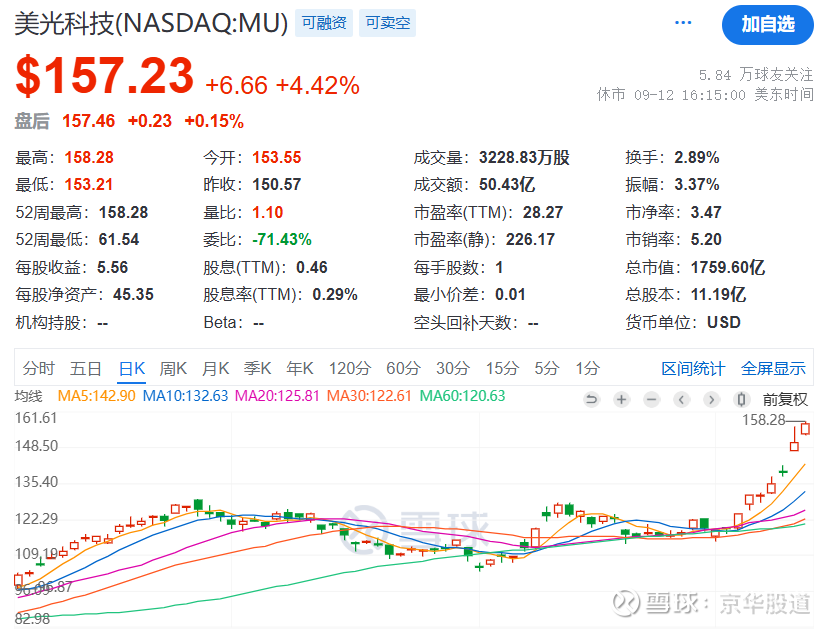Click the 今开 value 153.55
The width and height of the screenshot is (834, 629).
pyautogui.click(x=277, y=157)
